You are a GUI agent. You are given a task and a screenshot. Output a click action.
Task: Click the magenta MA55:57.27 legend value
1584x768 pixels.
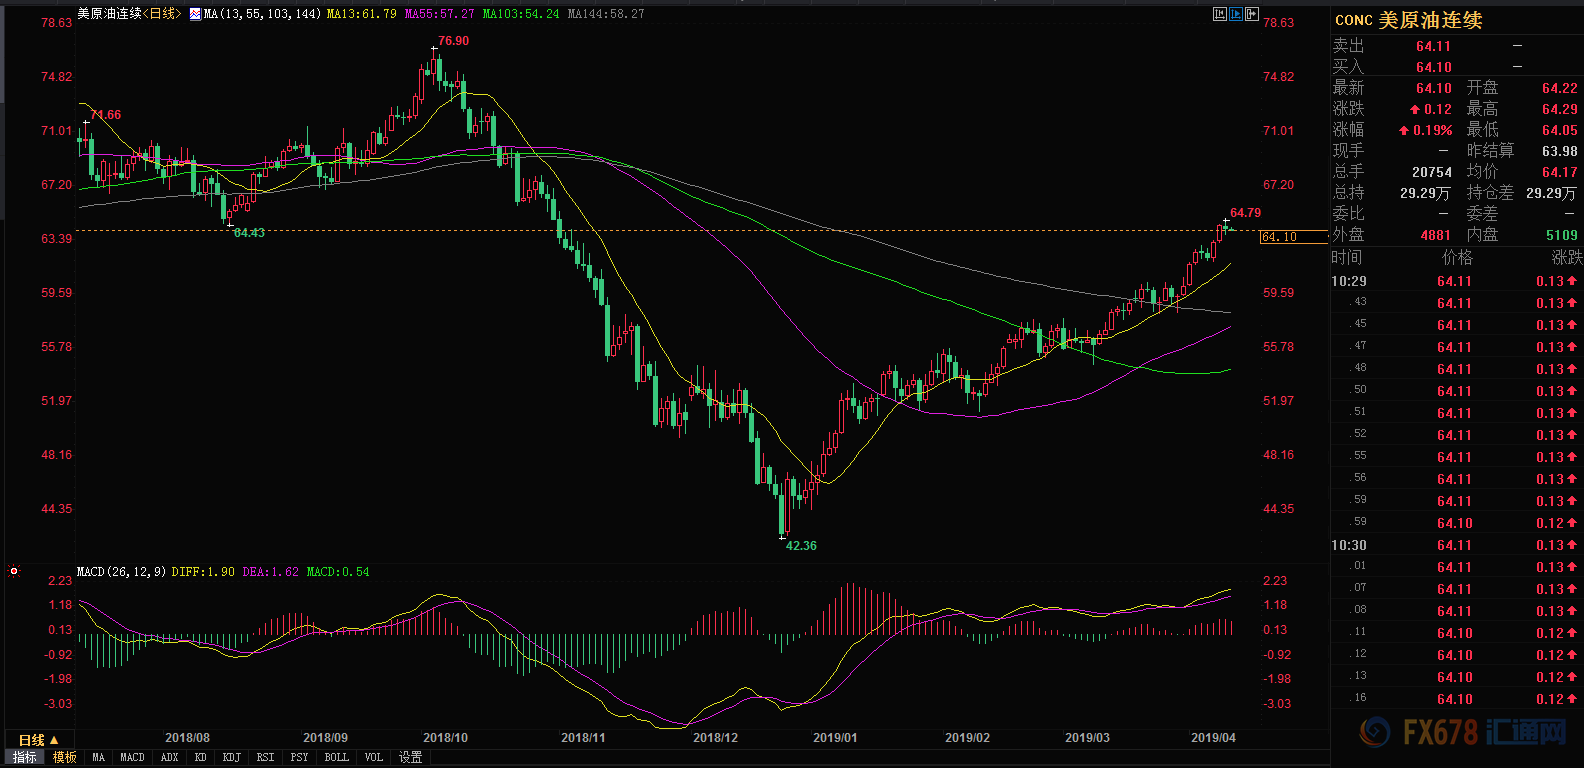[x=440, y=14]
